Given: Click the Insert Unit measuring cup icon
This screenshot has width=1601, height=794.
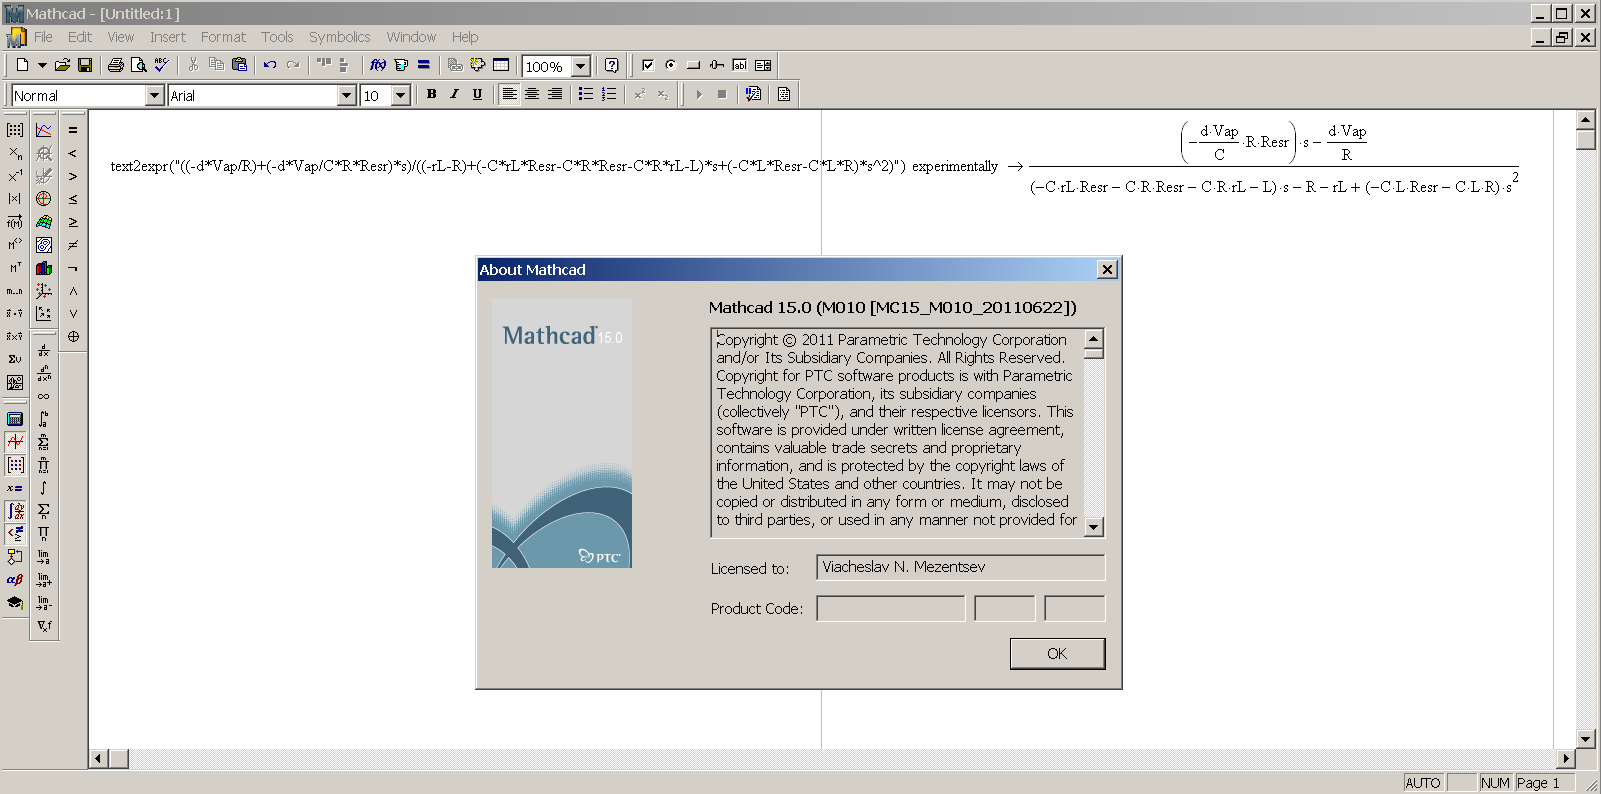Looking at the screenshot, I should point(401,65).
